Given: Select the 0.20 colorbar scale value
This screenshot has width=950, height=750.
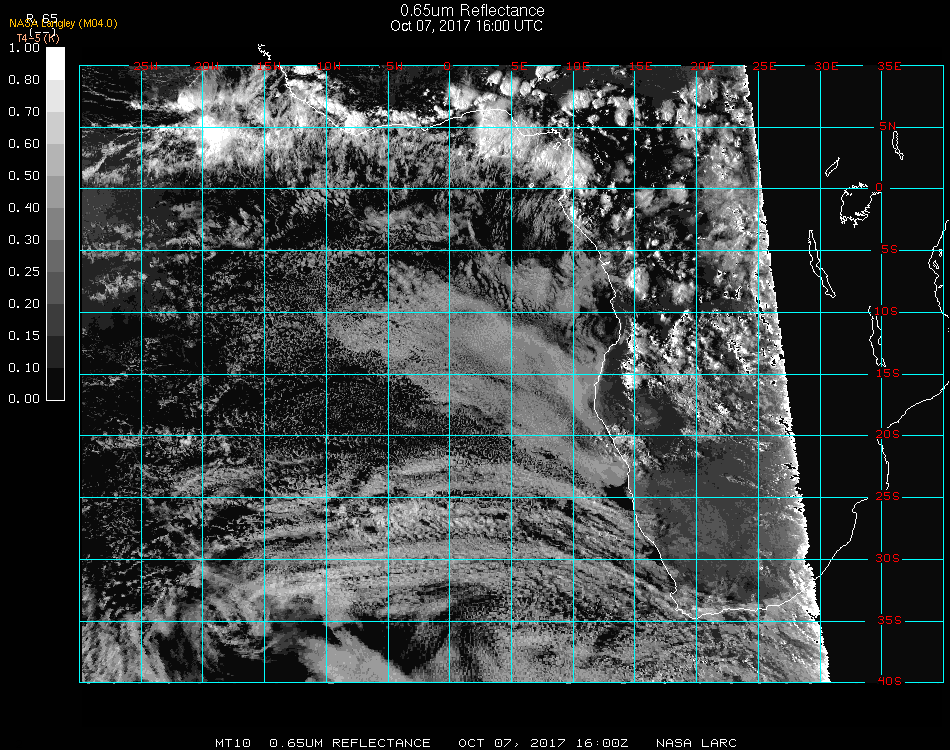Looking at the screenshot, I should (24, 304).
